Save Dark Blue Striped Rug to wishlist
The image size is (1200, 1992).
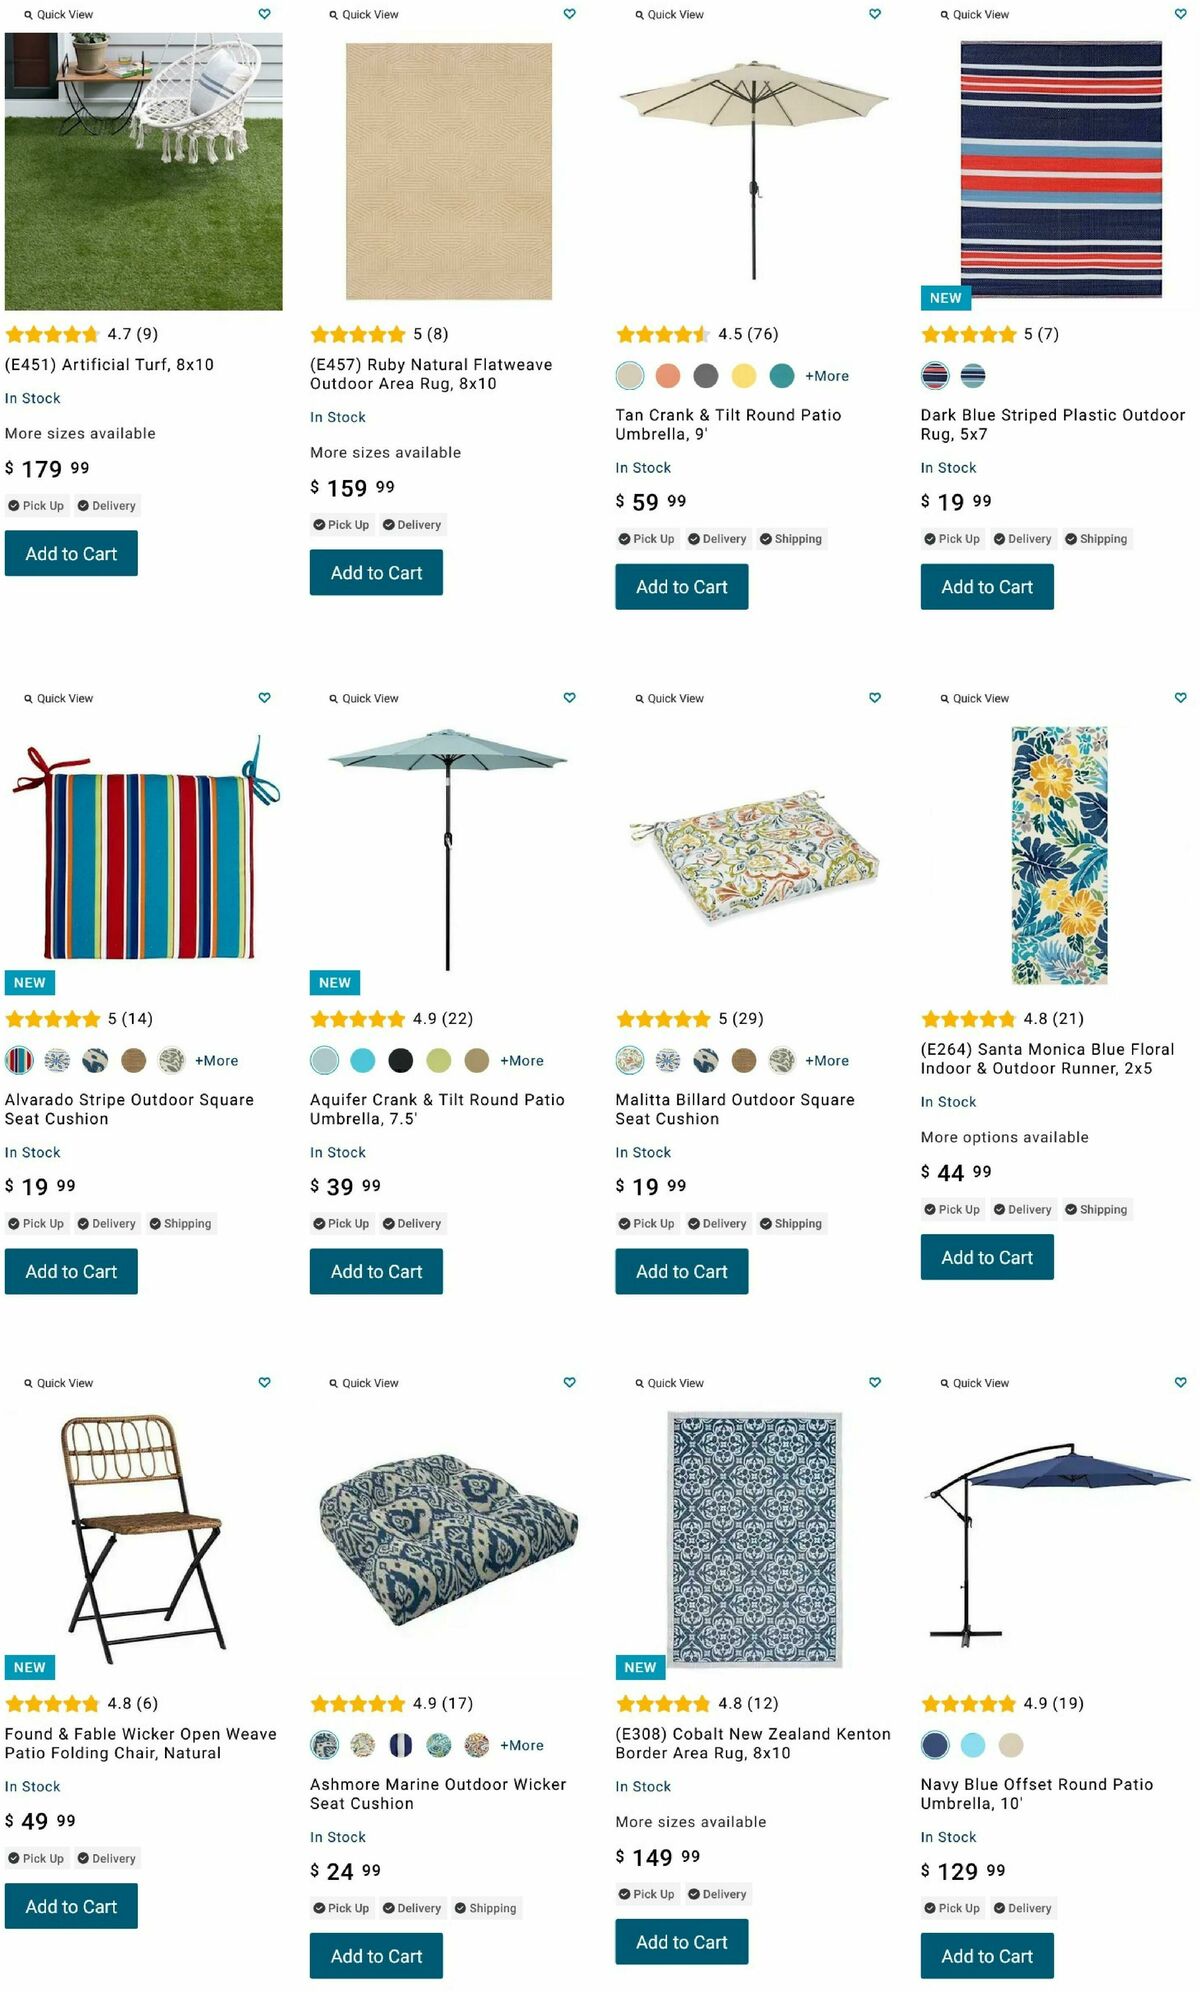(1180, 14)
